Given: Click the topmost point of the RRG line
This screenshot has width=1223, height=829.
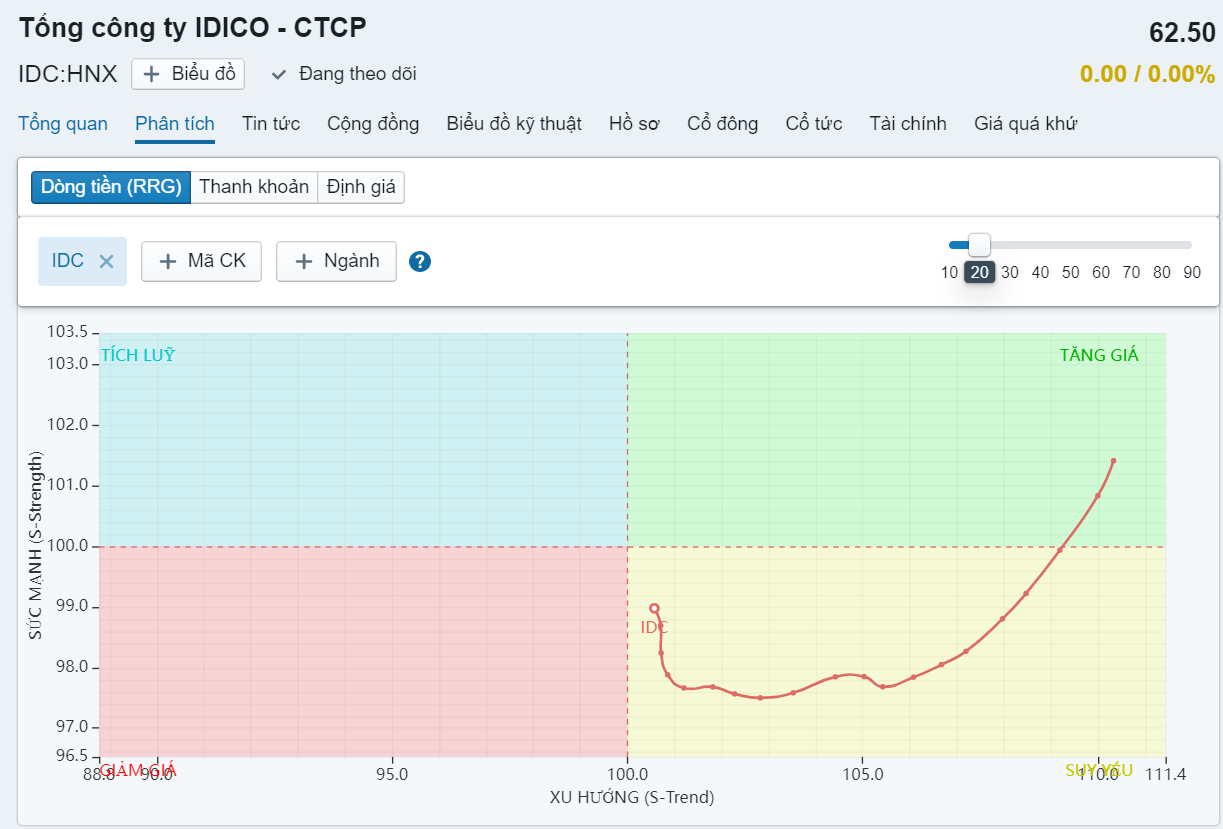Looking at the screenshot, I should coord(1113,461).
